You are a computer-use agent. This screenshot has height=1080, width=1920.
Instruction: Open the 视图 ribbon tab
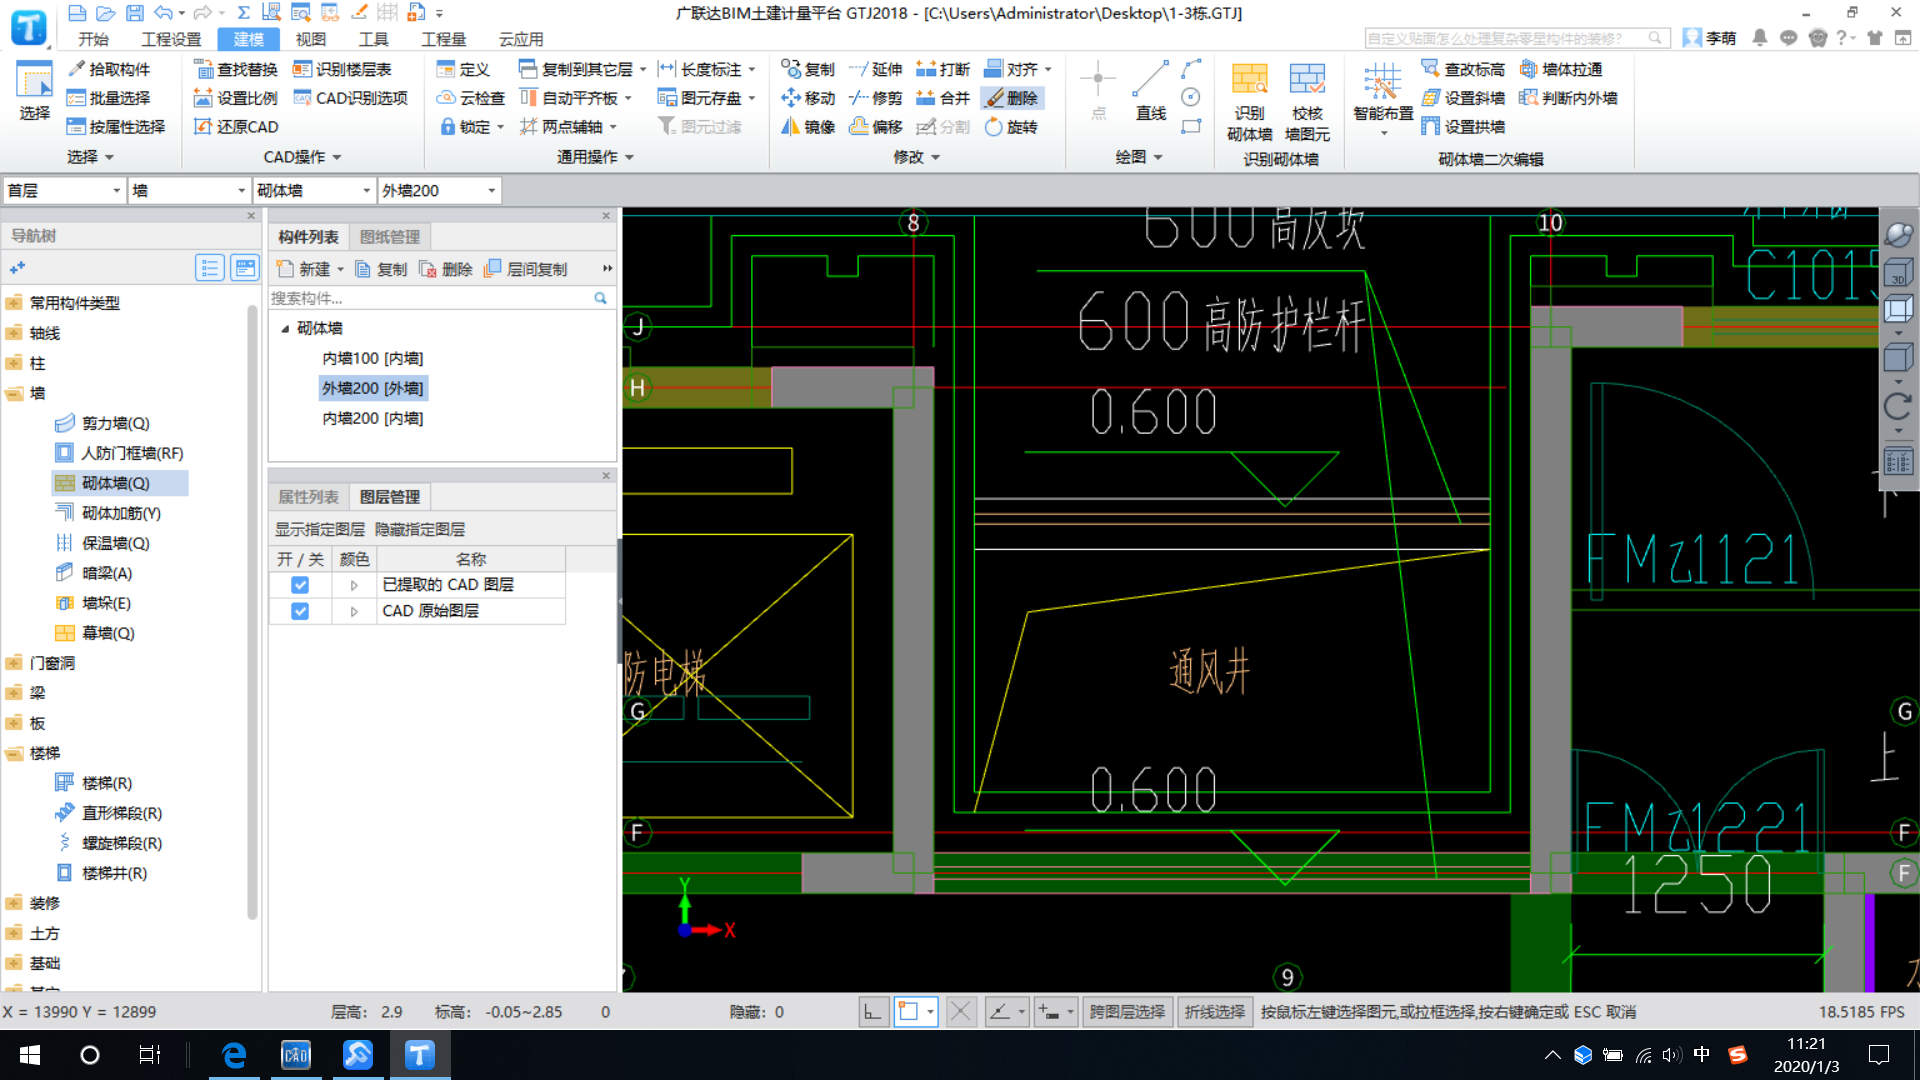(x=310, y=39)
